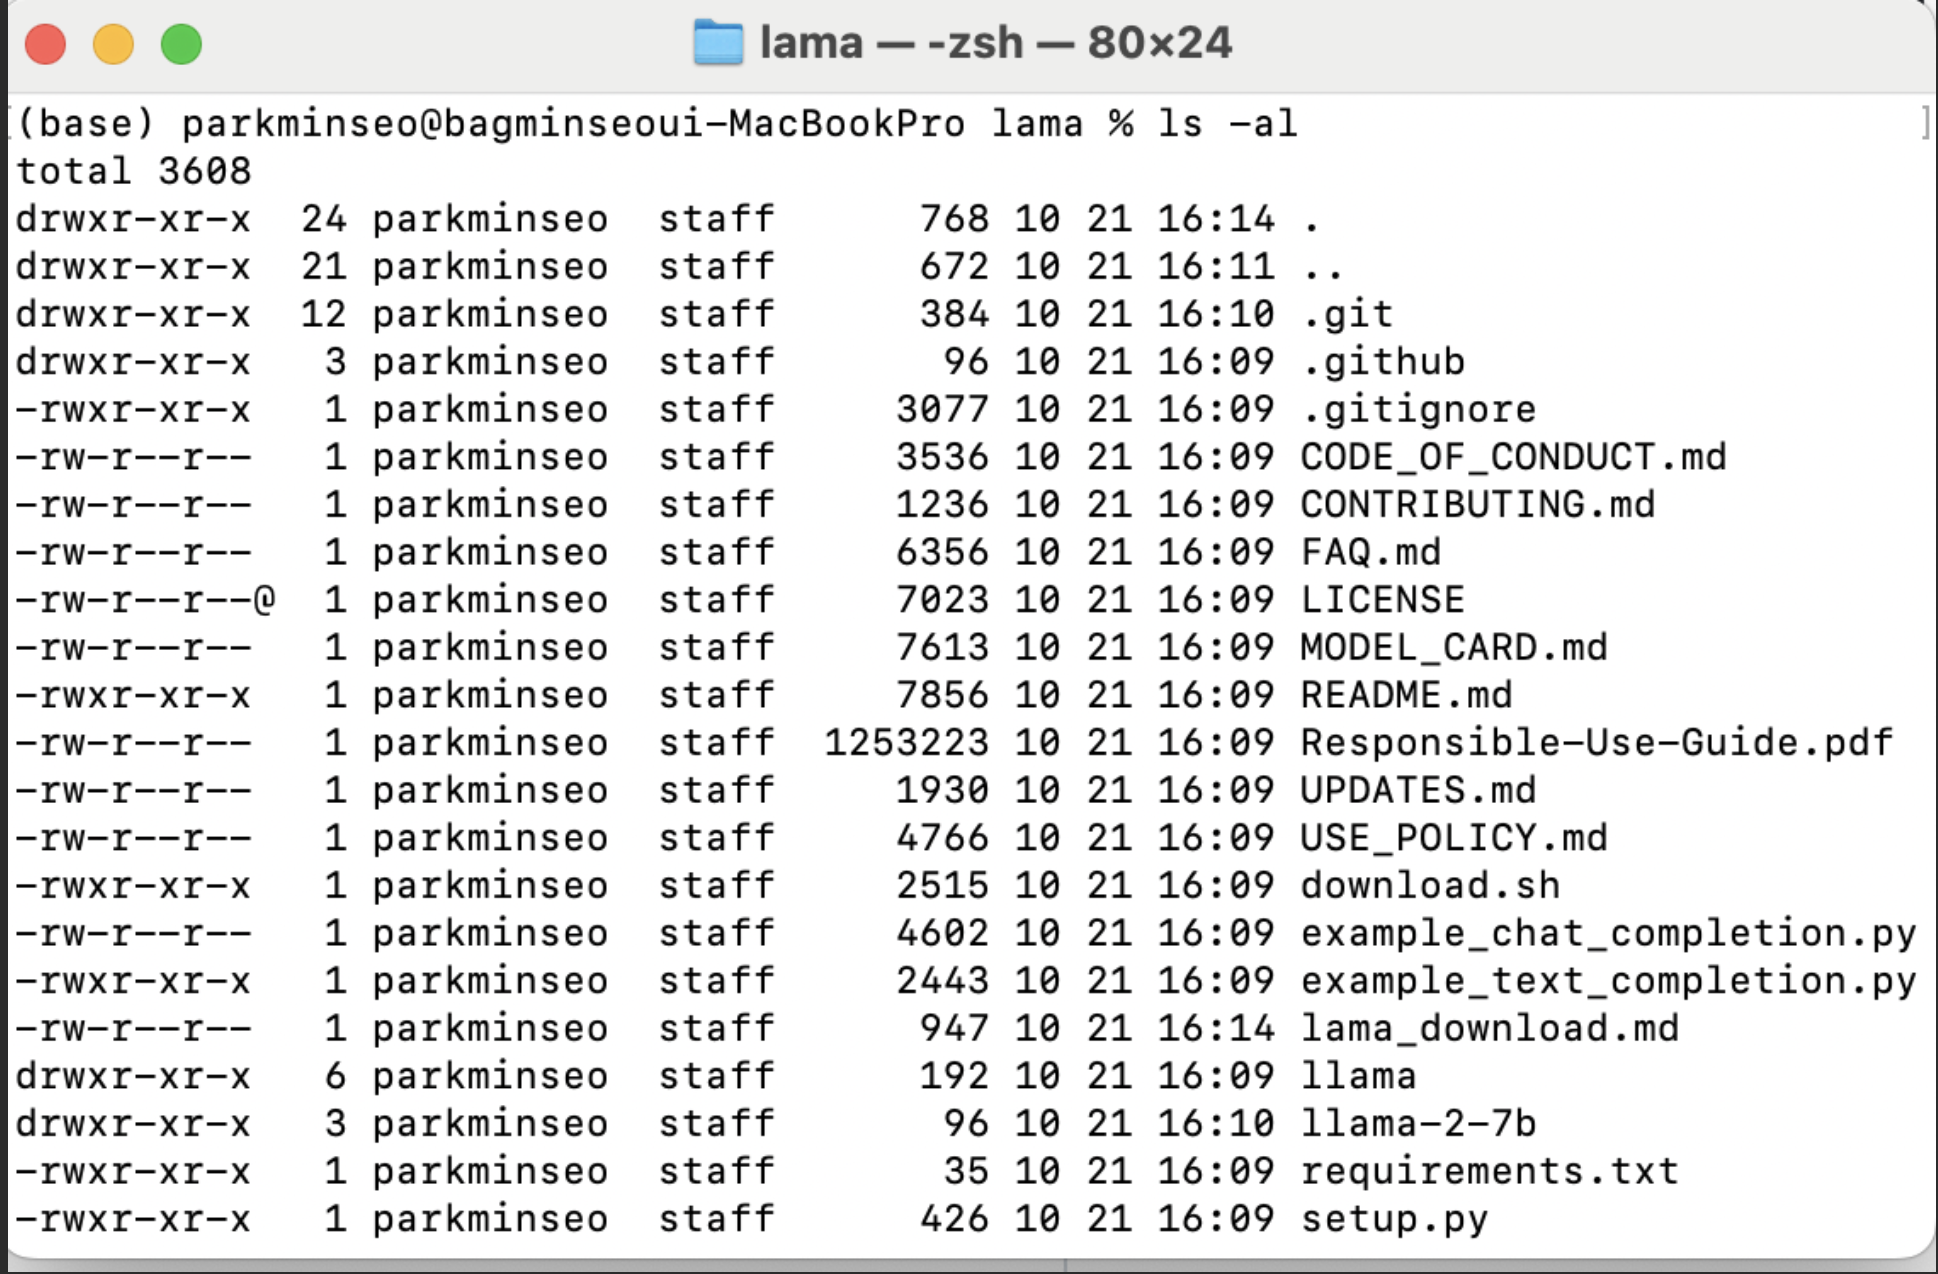Viewport: 1938px width, 1274px height.
Task: Click the link count "24" on the first row
Action: [x=324, y=219]
